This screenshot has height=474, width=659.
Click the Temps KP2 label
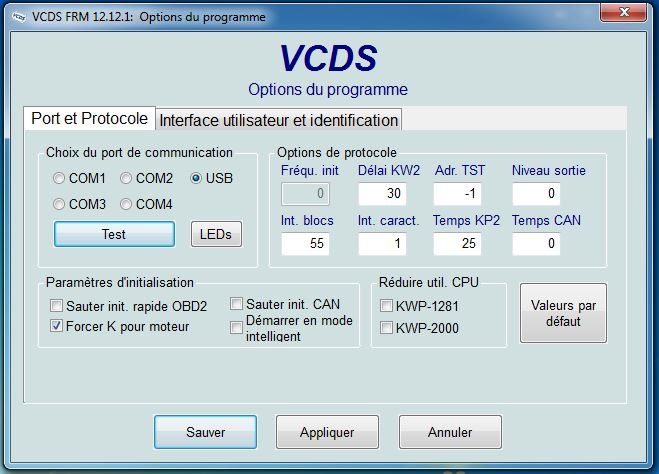(467, 220)
